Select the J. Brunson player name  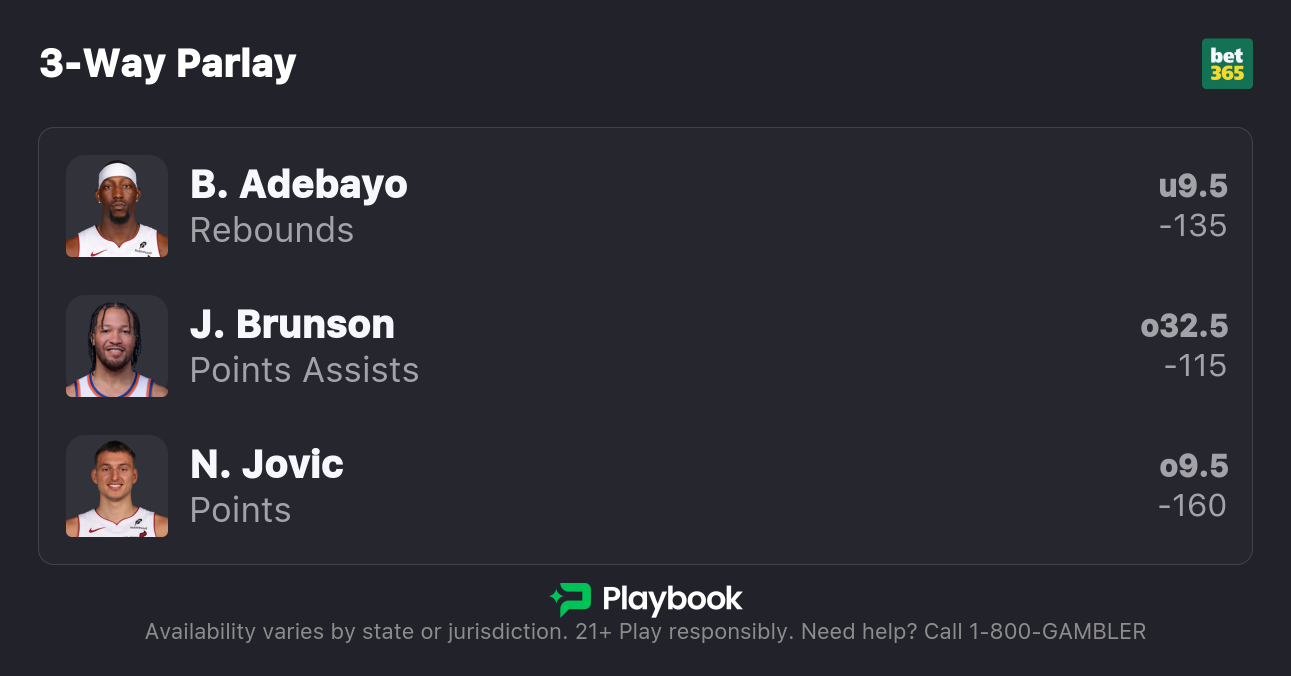click(292, 324)
